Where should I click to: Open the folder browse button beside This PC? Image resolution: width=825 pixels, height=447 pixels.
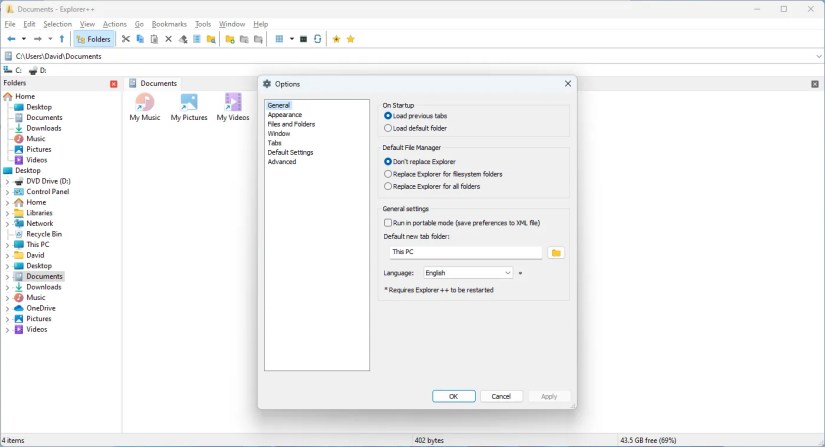[556, 252]
